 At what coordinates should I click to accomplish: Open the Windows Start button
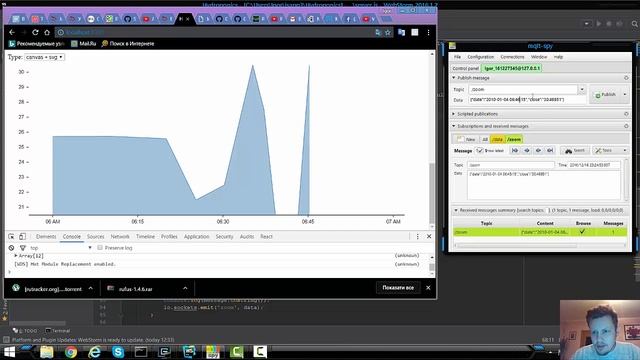pos(9,352)
